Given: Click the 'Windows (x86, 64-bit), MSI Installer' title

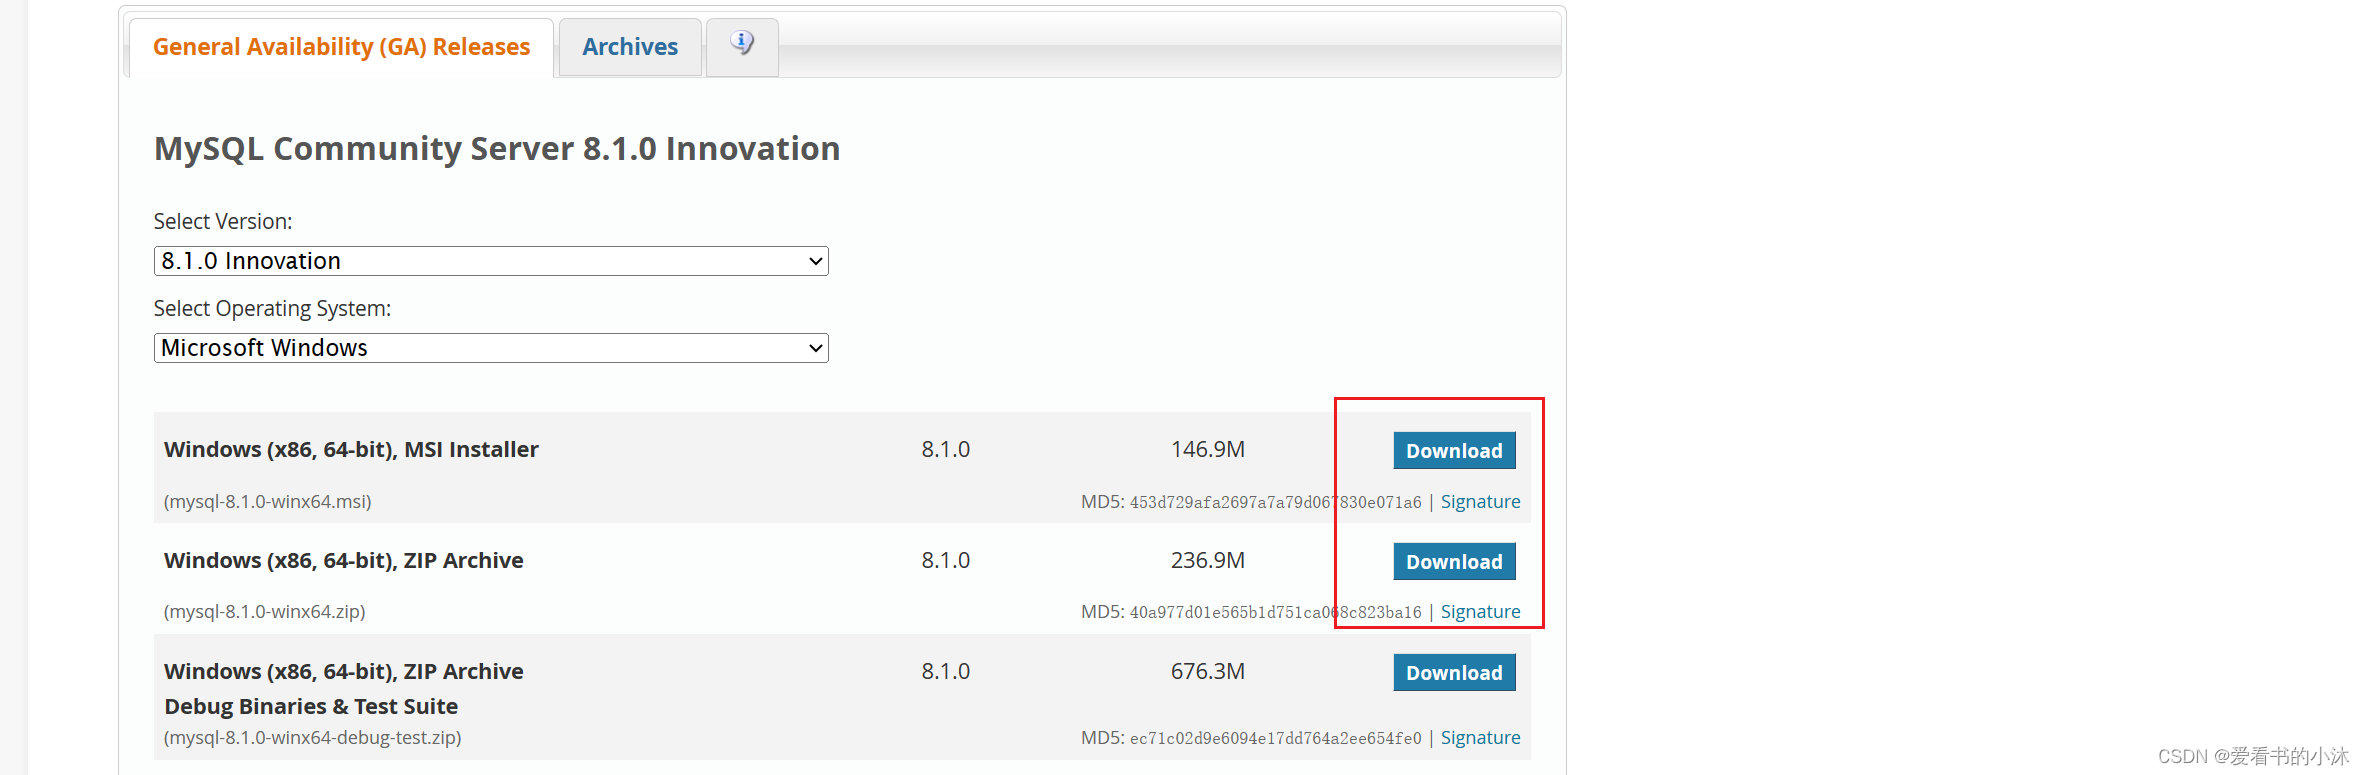Looking at the screenshot, I should click(351, 449).
